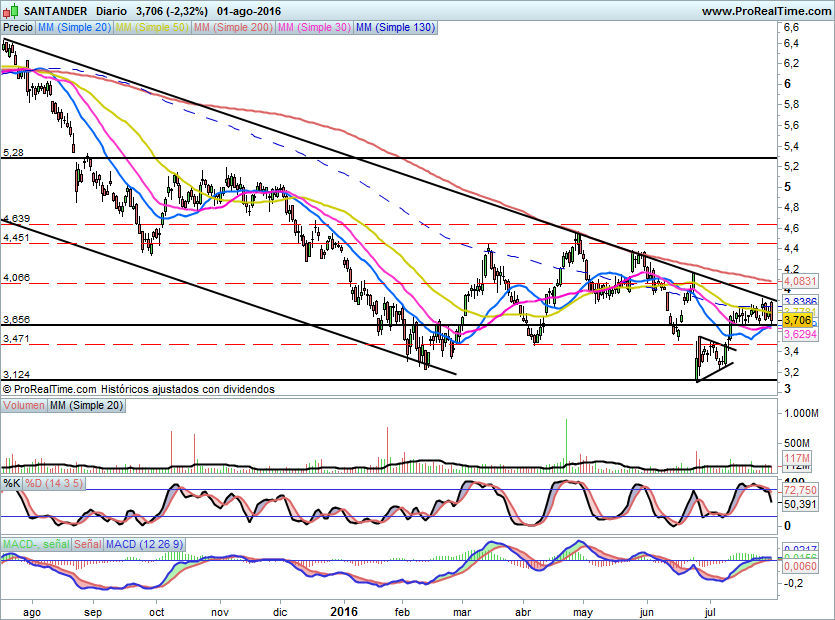Click the 6,6 price axis label
835x620 pixels.
[x=791, y=28]
